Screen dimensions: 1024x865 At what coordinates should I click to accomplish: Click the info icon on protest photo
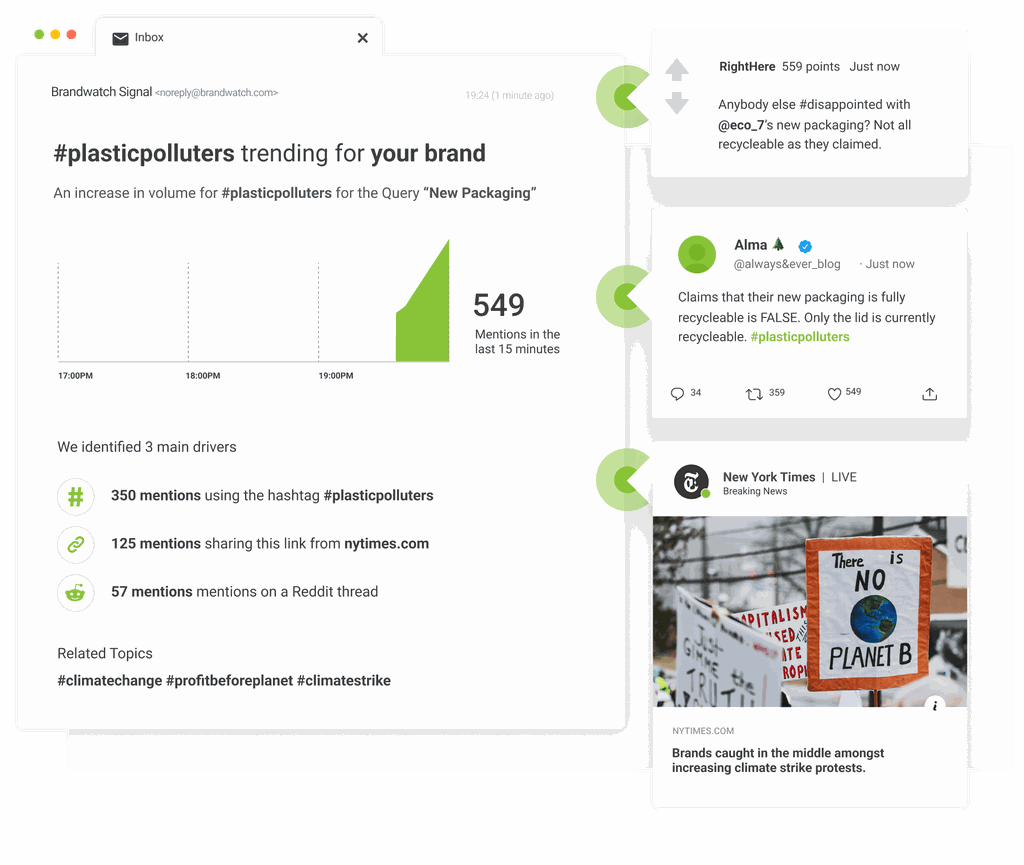click(935, 705)
